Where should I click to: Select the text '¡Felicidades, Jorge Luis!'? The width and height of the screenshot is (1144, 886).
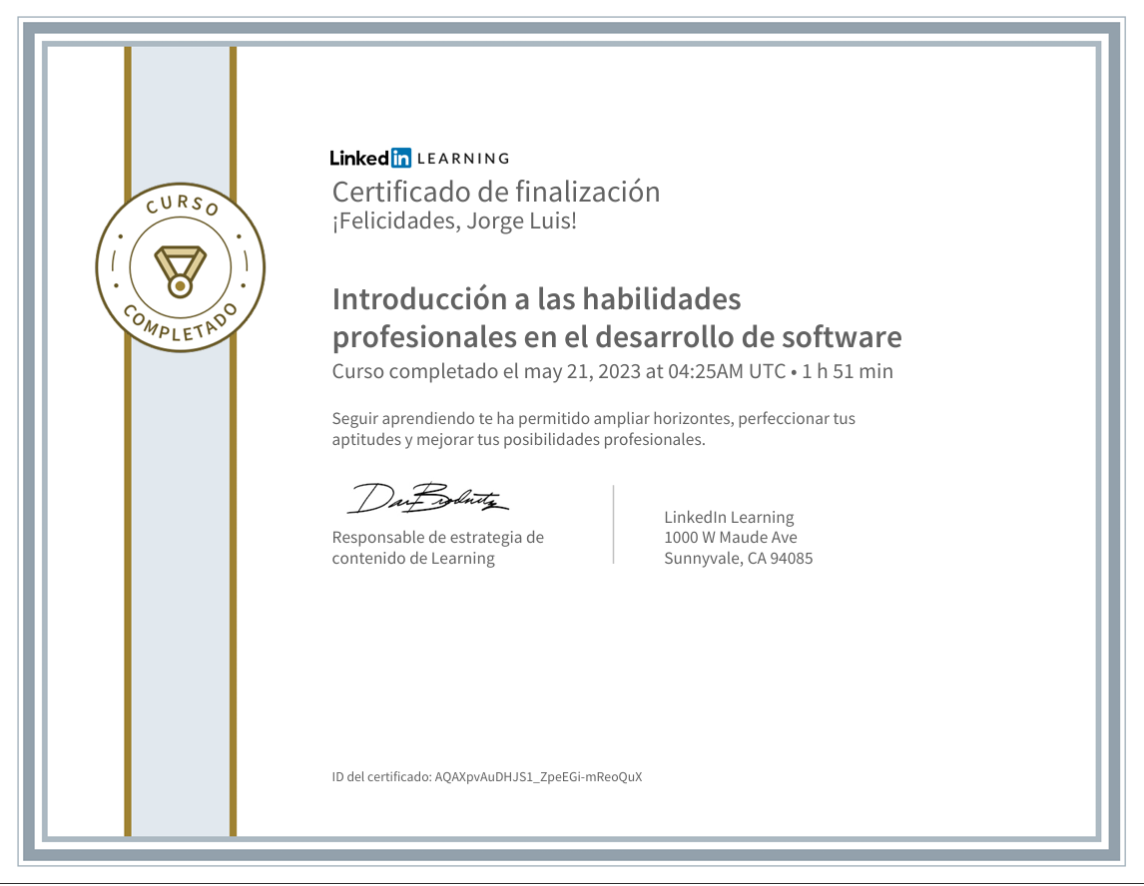(x=455, y=221)
